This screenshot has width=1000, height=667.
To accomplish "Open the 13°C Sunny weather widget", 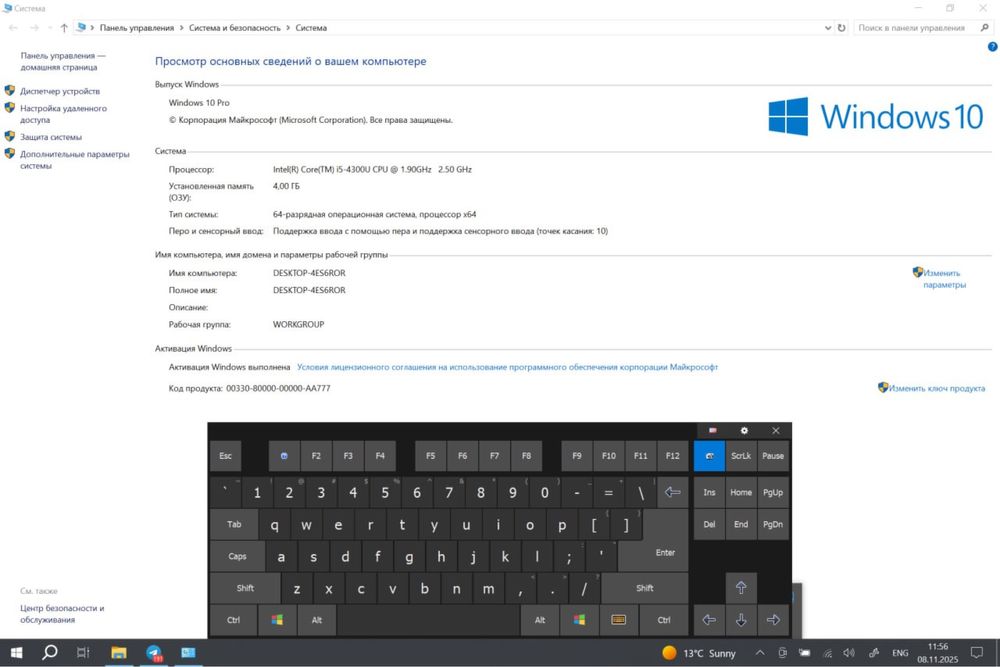I will pos(699,653).
